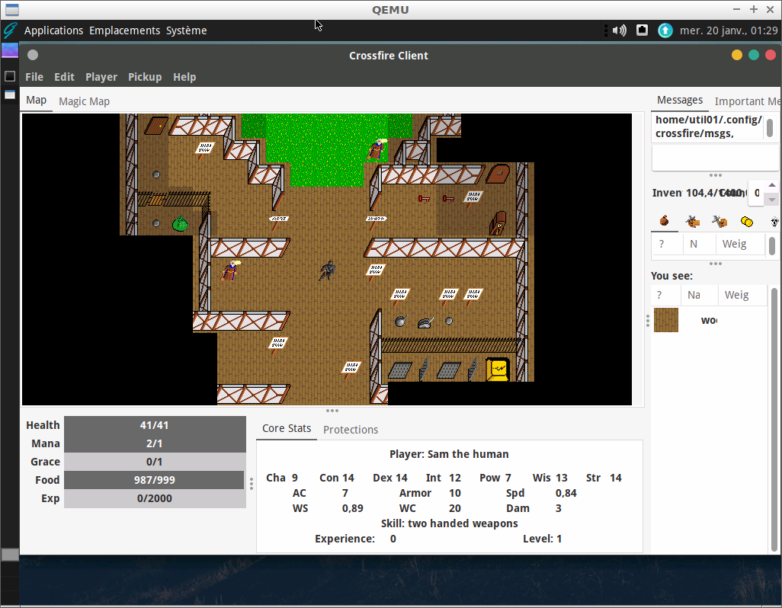Click the Messages panel scrollbar
Image resolution: width=782 pixels, height=608 pixels.
tap(770, 128)
